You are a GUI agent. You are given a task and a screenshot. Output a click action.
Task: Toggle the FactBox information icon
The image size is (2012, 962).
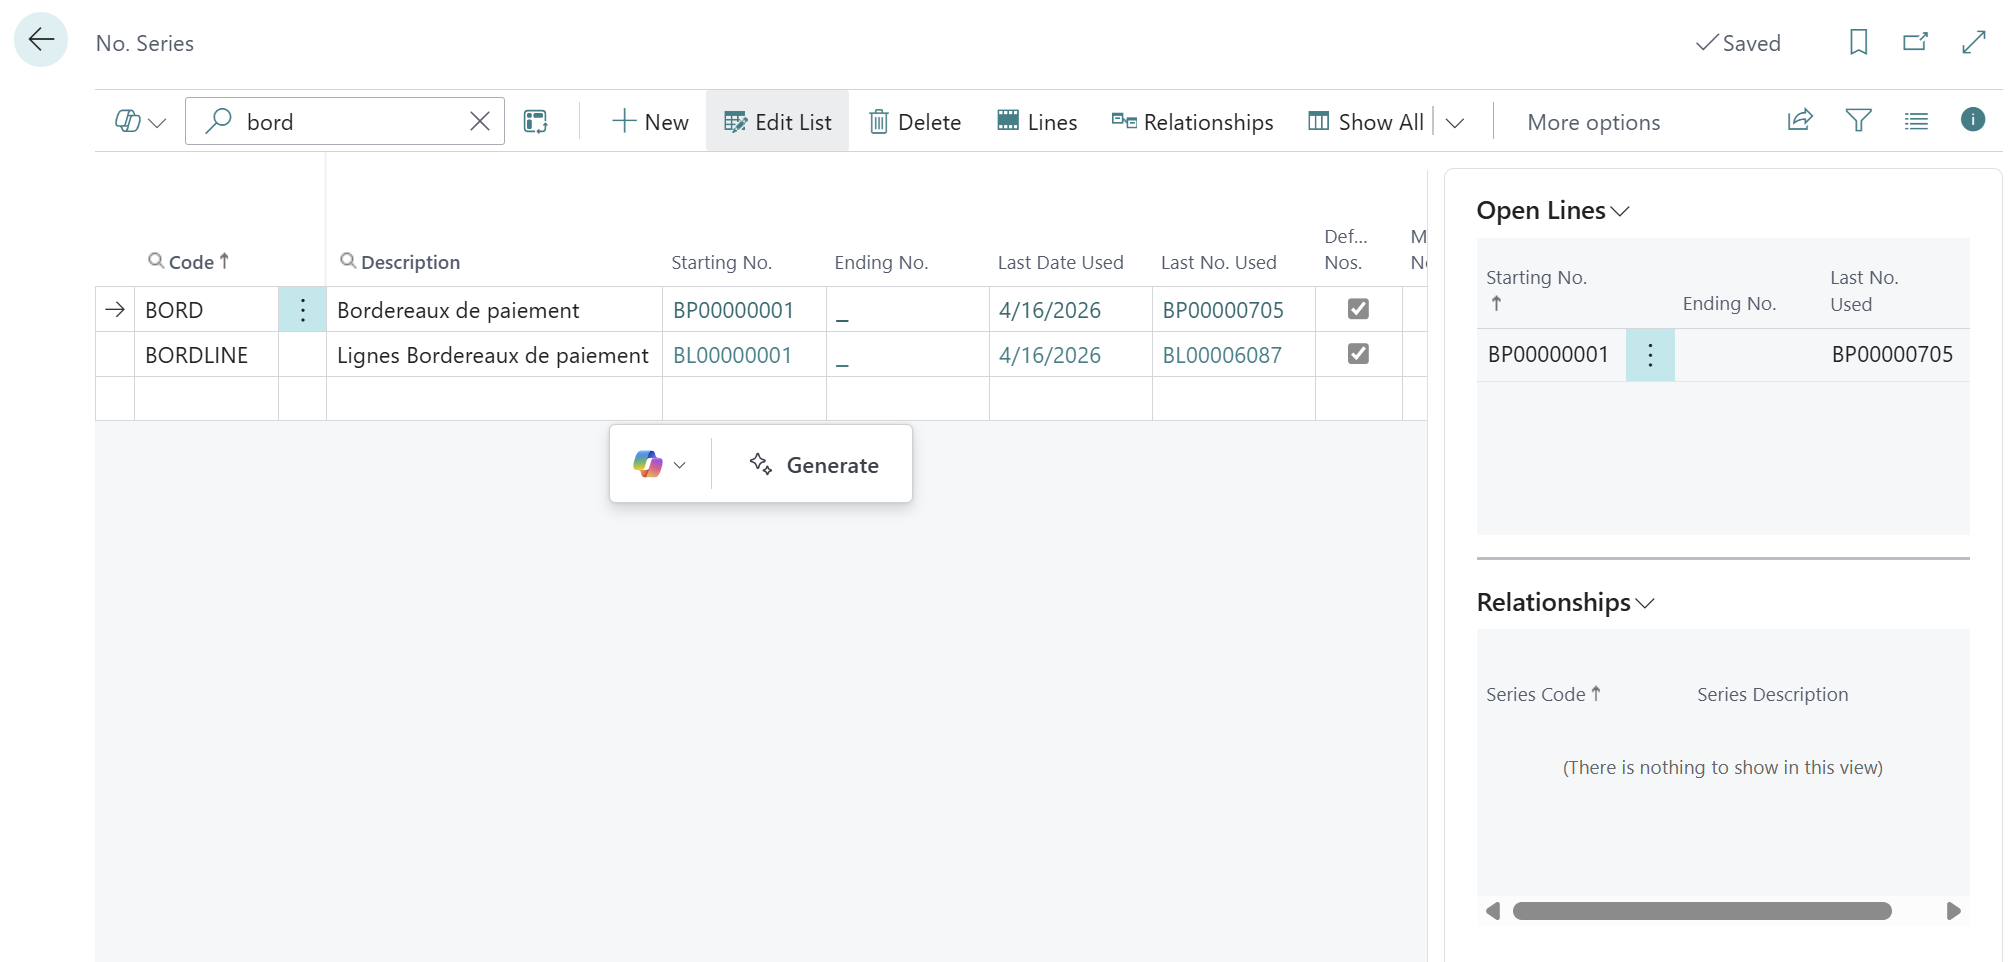[x=1972, y=120]
